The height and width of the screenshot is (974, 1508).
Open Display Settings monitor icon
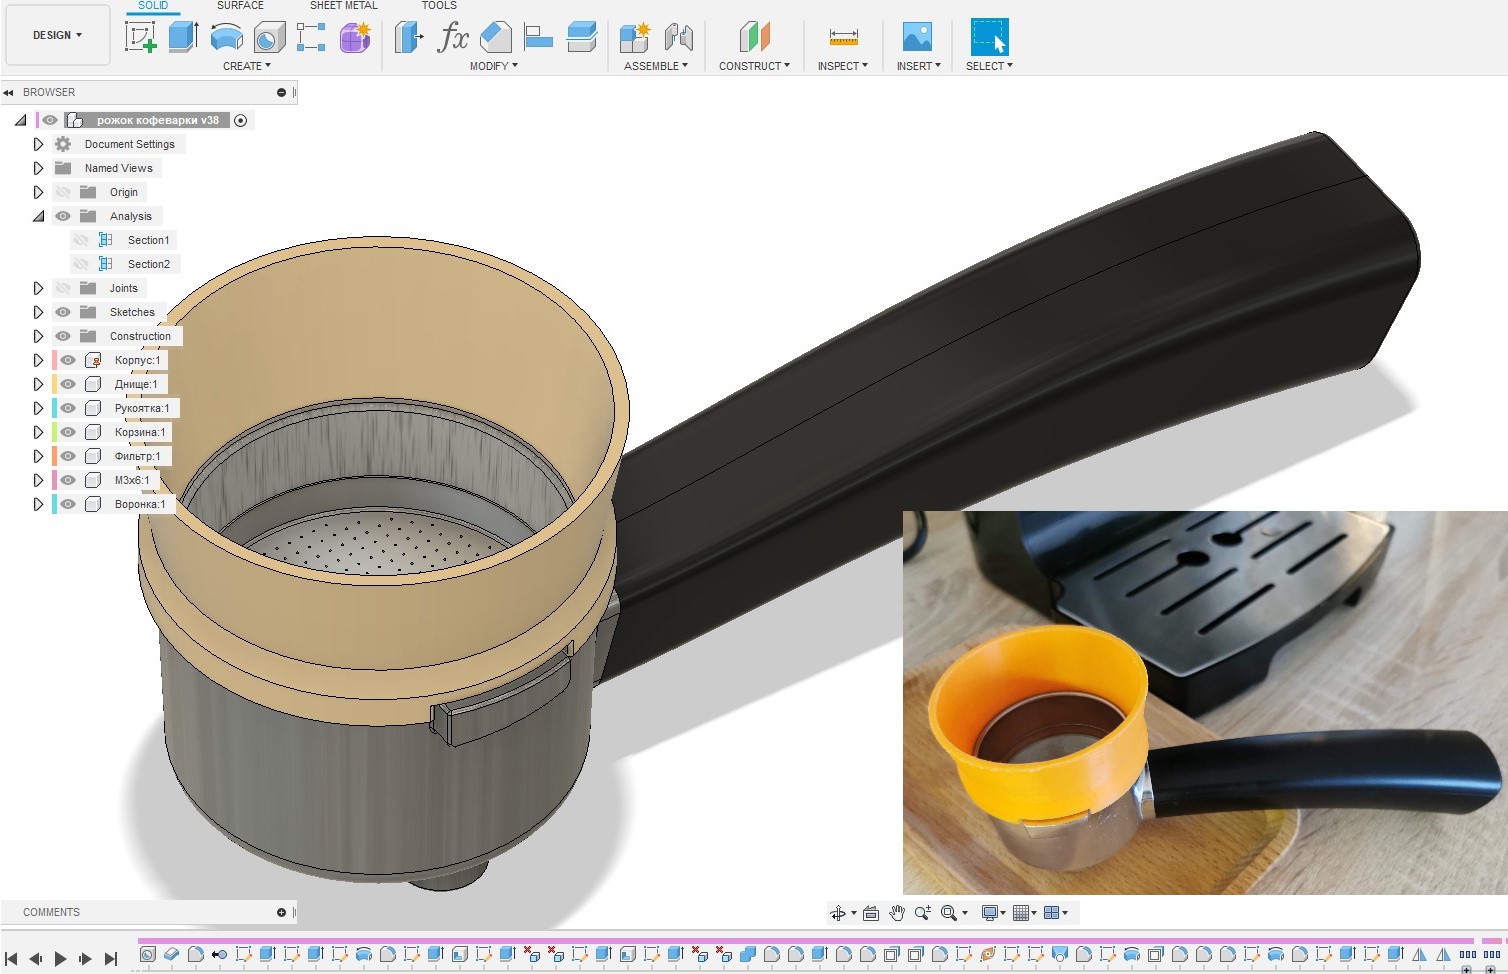point(990,913)
